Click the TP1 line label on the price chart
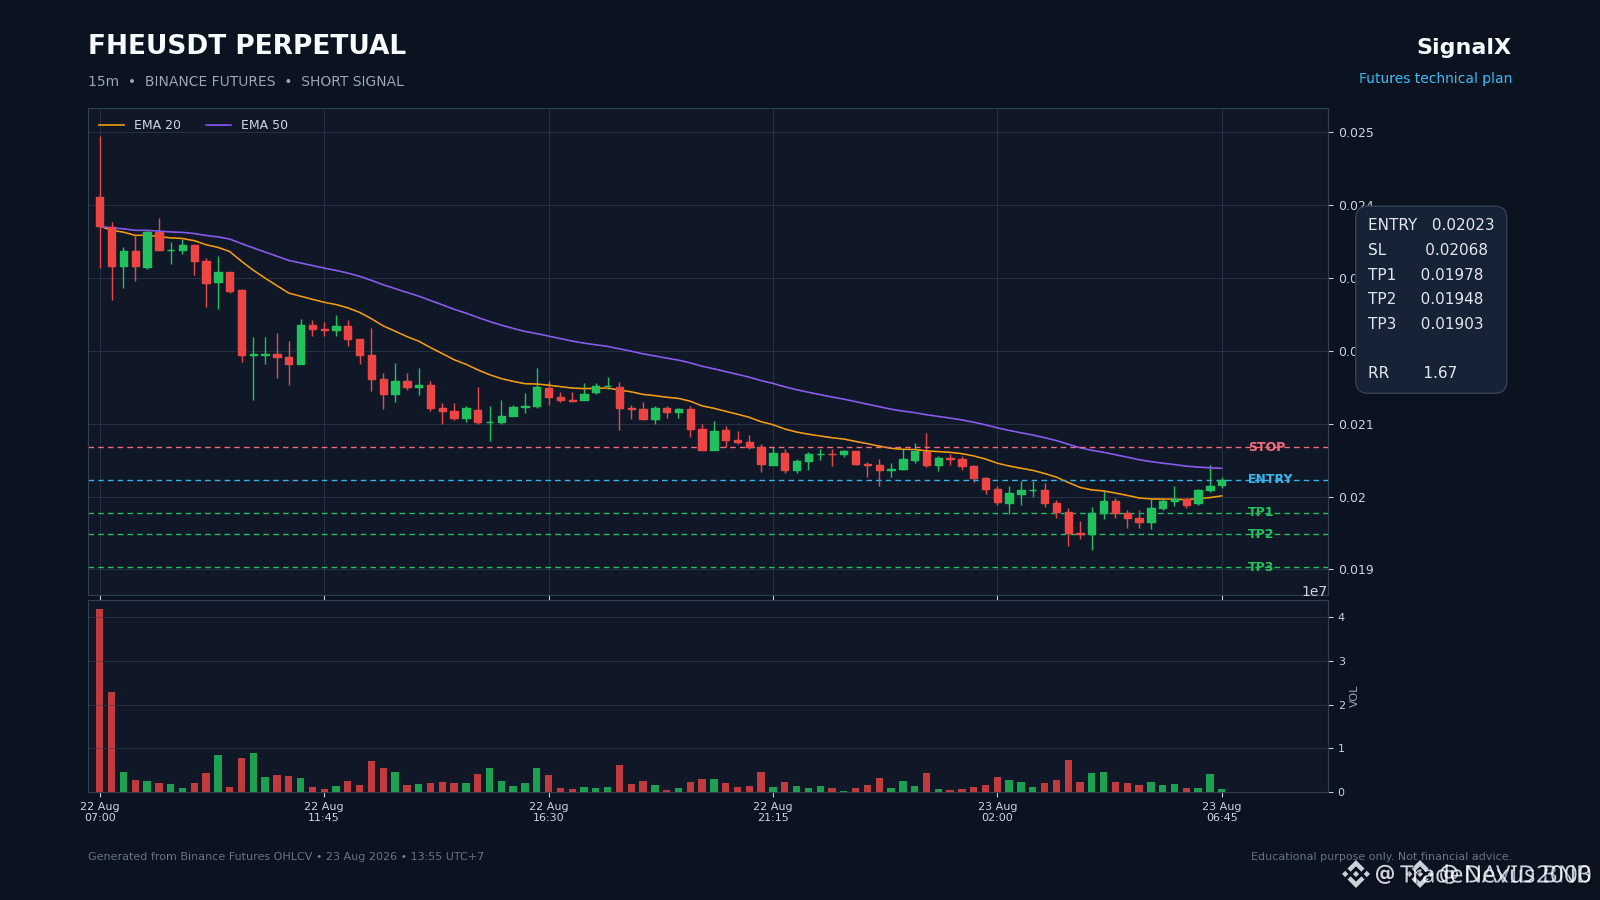This screenshot has width=1600, height=900. (x=1260, y=512)
